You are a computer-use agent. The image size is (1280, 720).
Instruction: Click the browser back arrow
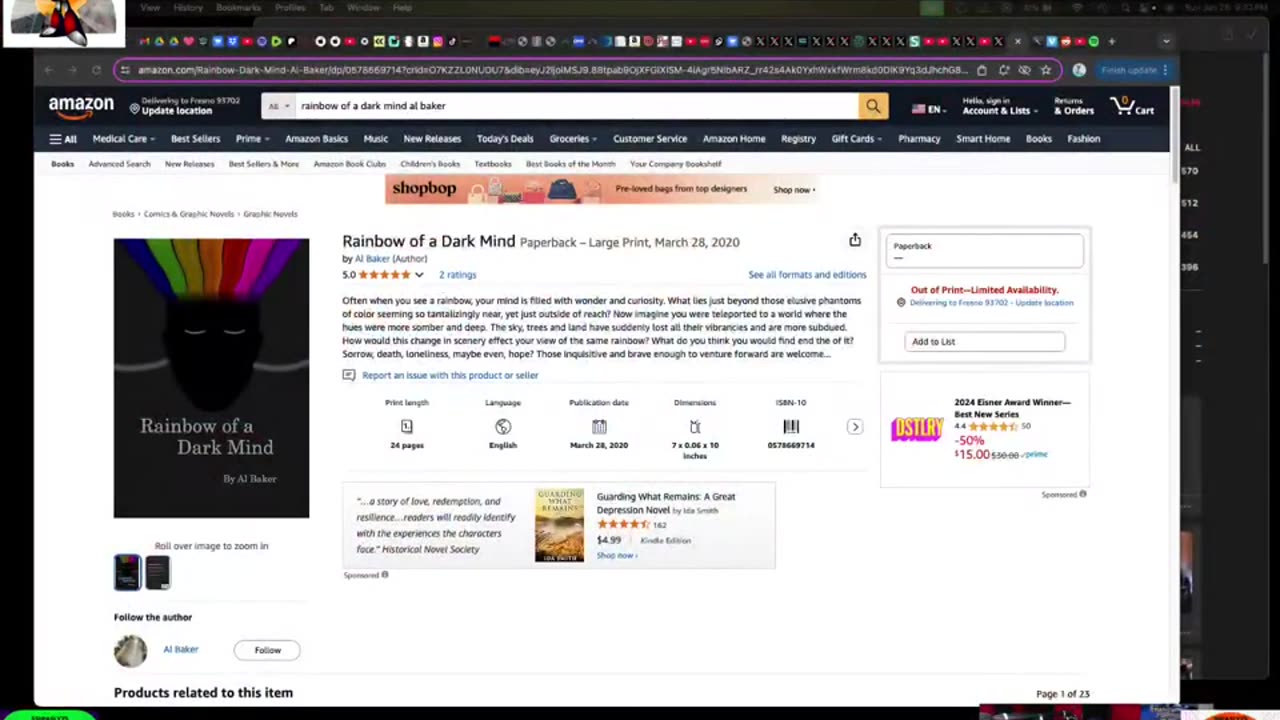click(48, 70)
